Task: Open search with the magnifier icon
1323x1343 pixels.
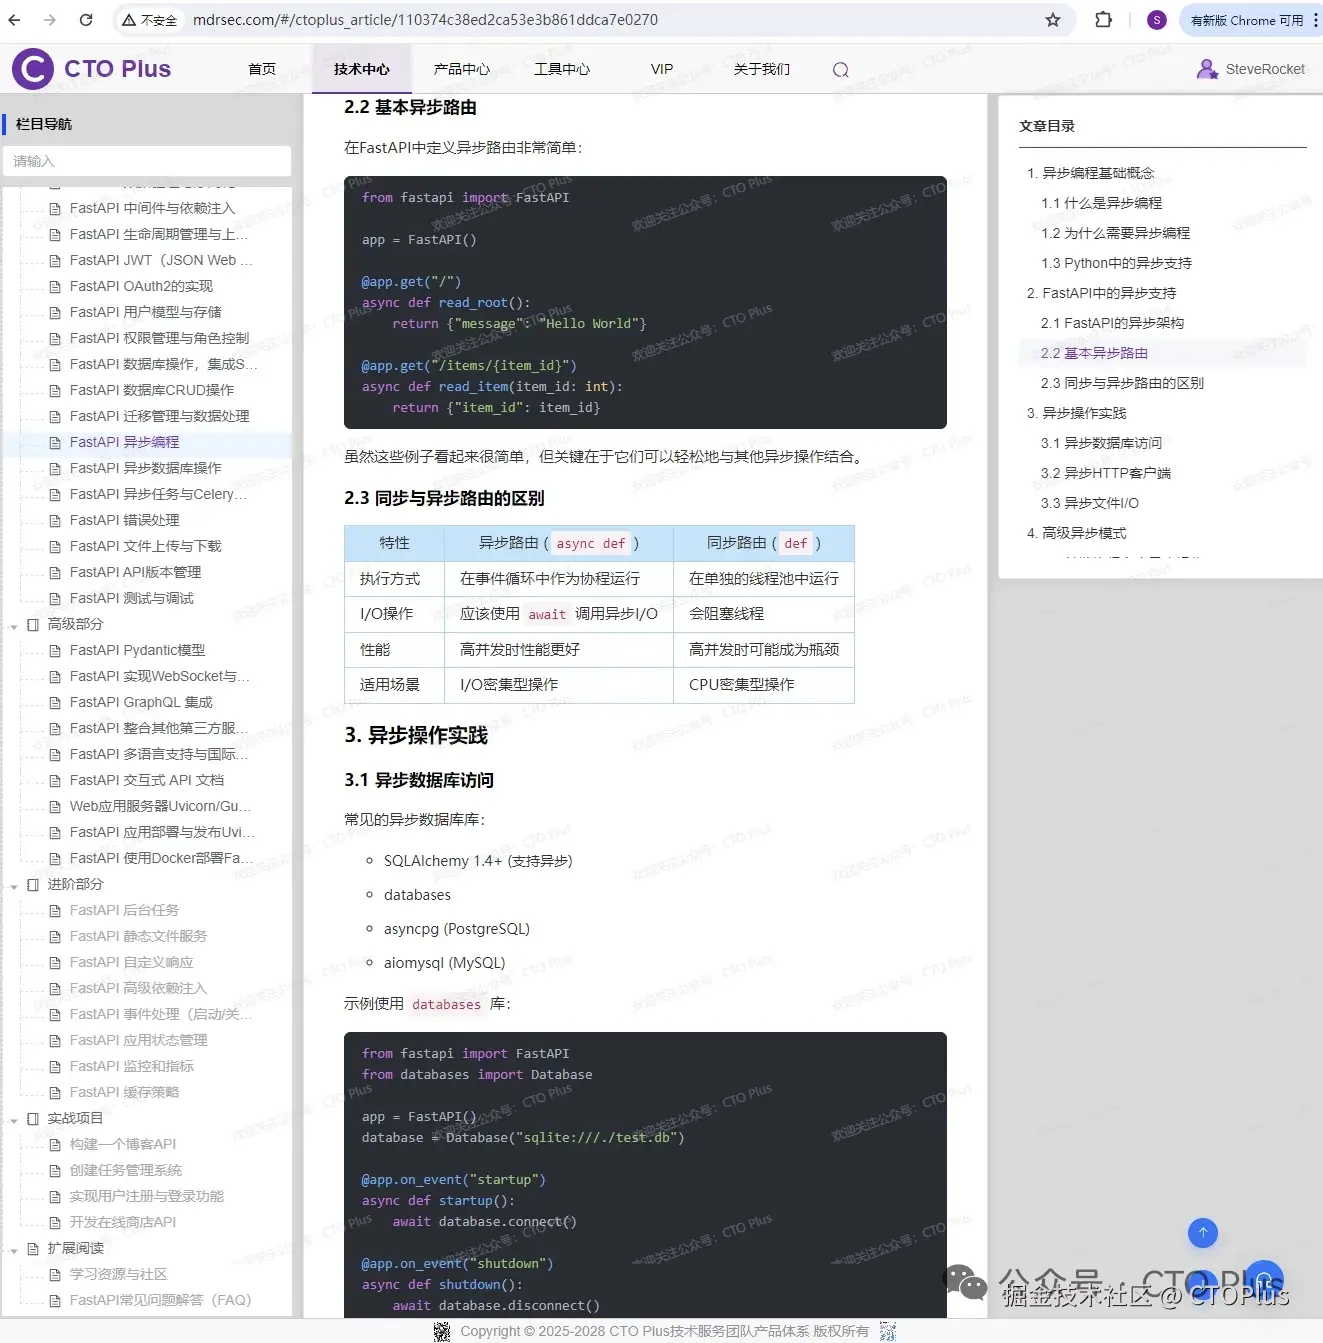Action: (x=840, y=69)
